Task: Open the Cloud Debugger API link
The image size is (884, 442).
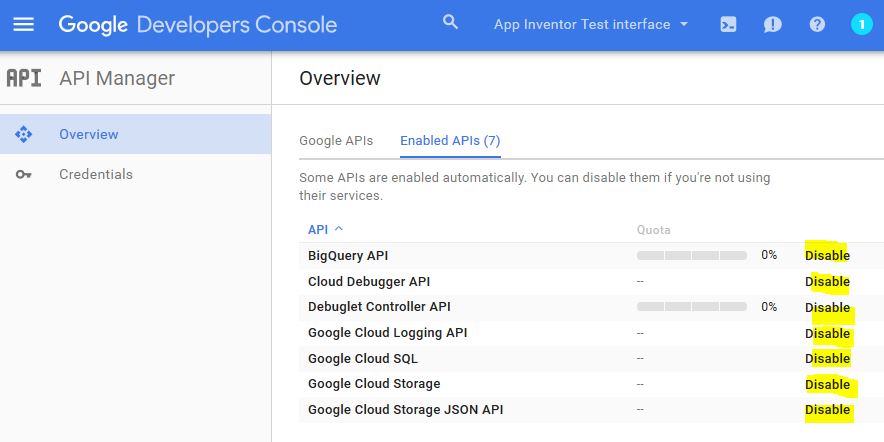Action: coord(369,281)
